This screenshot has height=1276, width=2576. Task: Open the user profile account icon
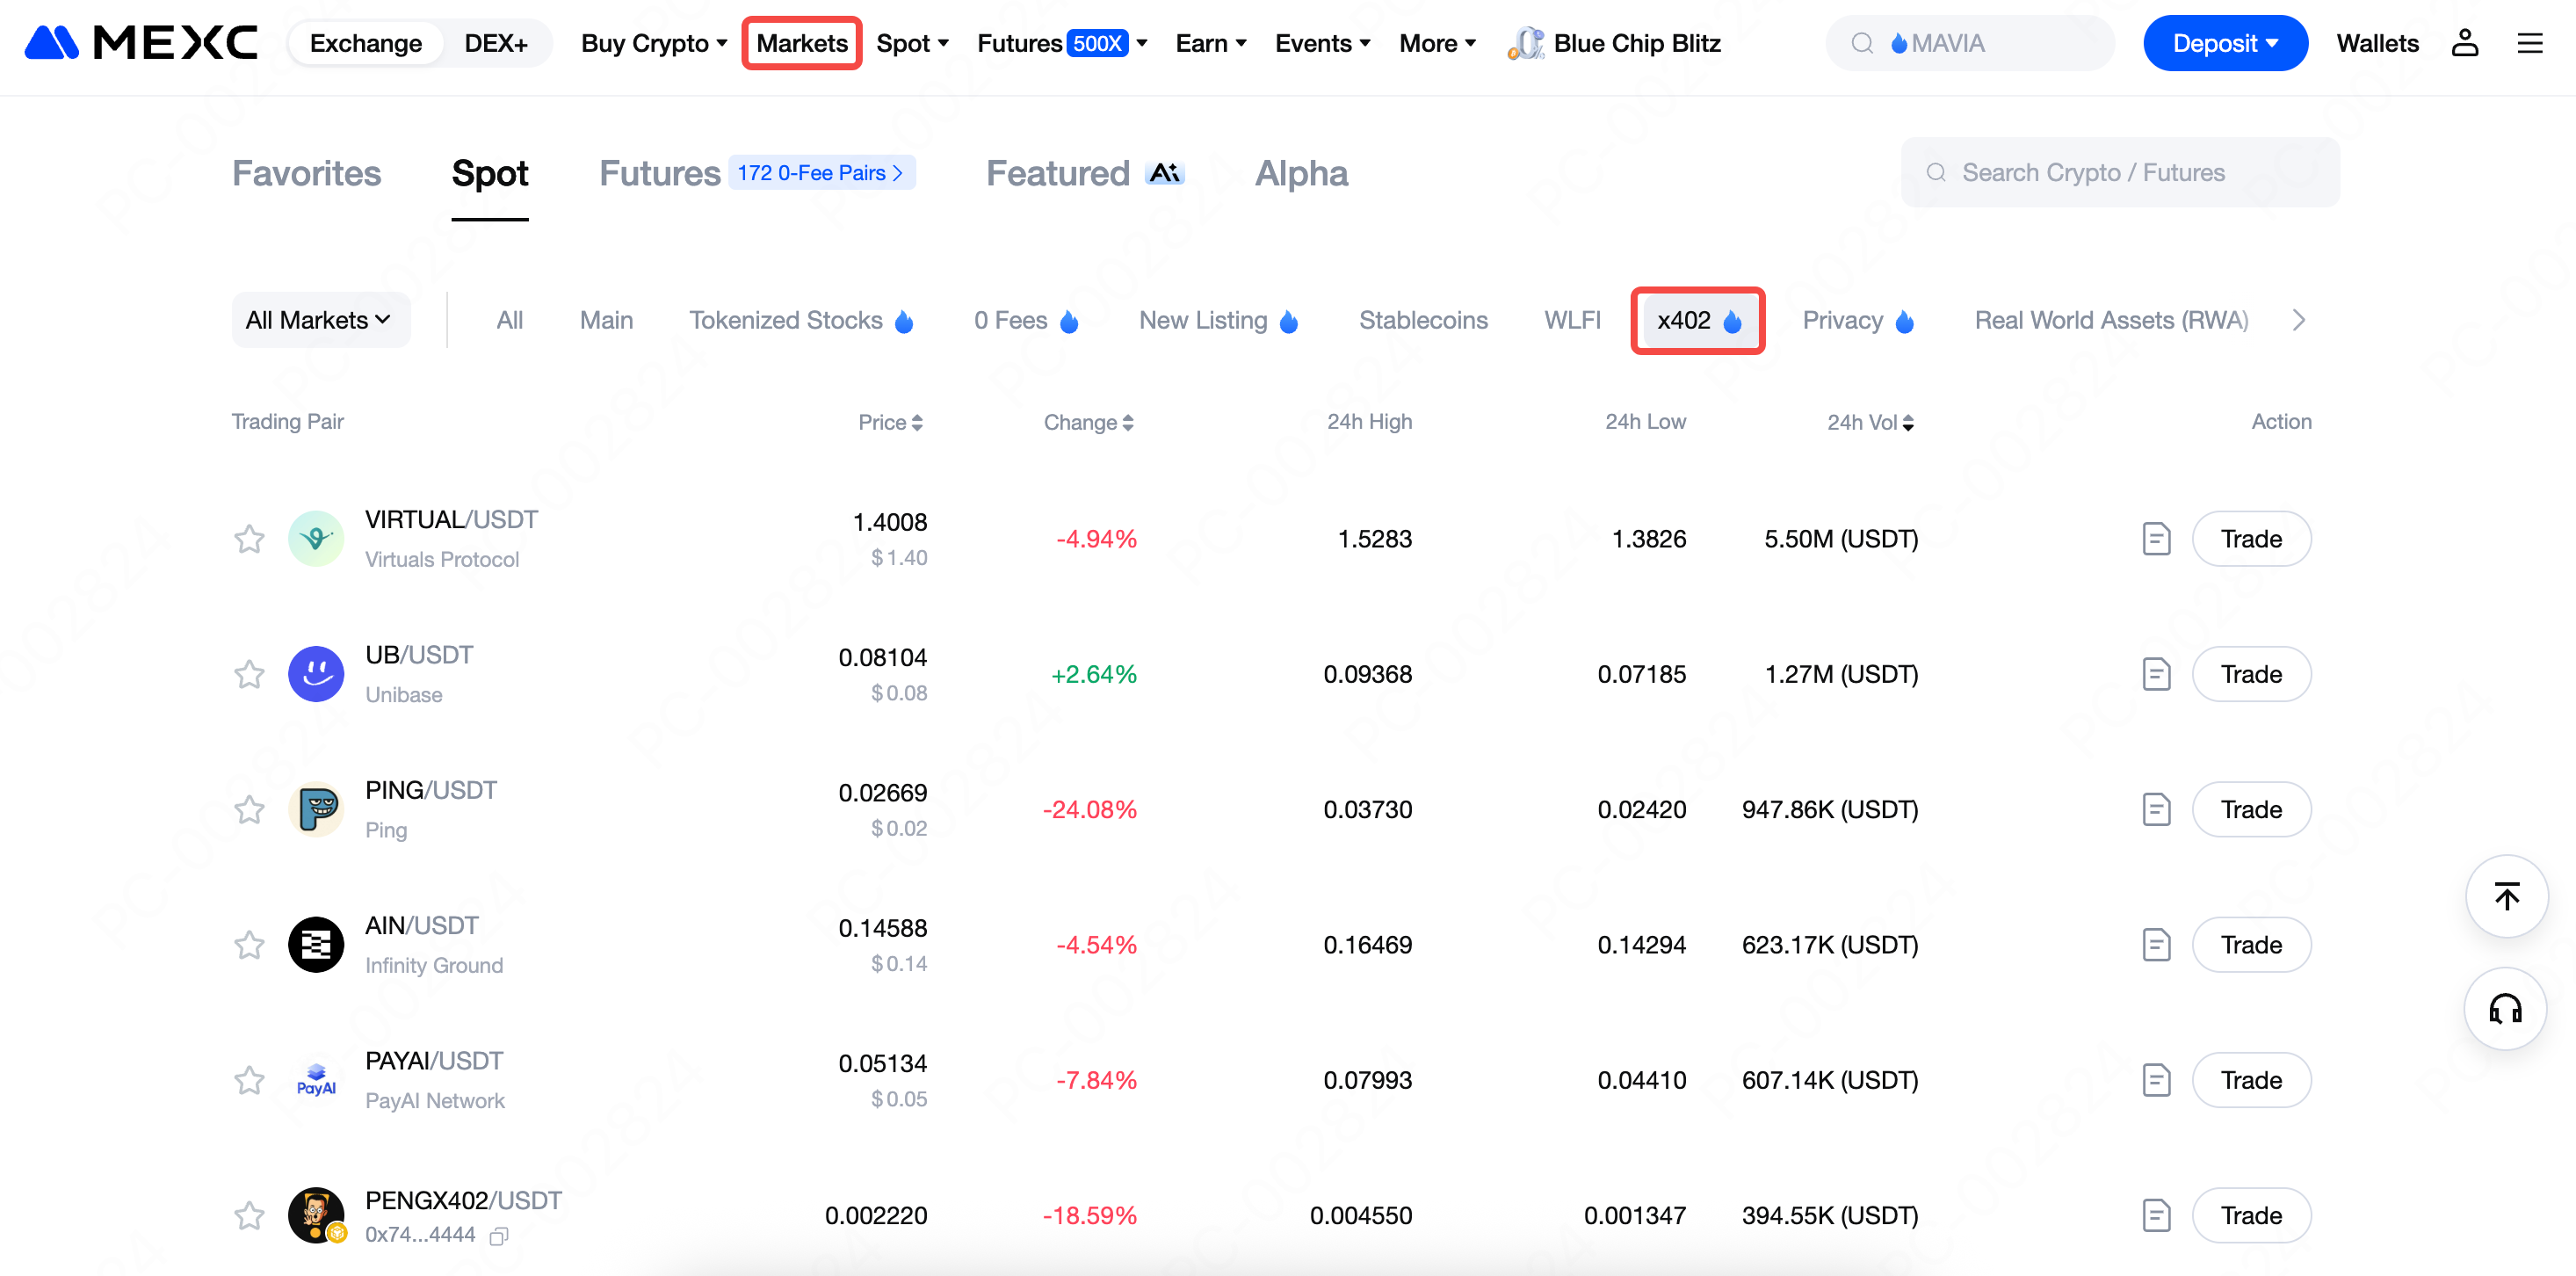(x=2465, y=42)
